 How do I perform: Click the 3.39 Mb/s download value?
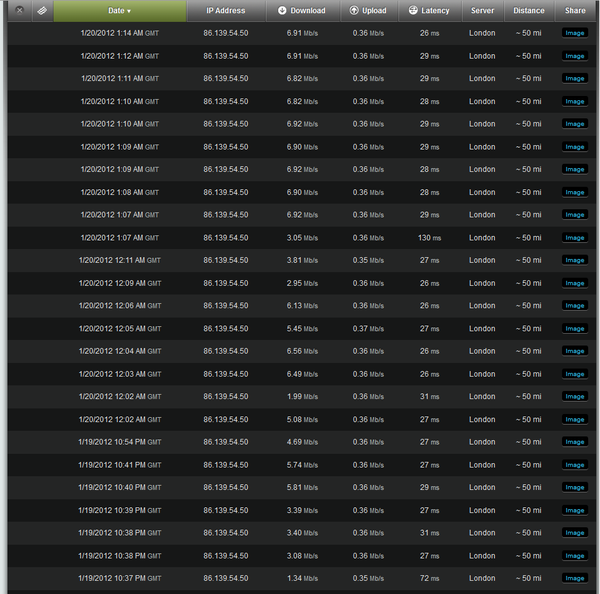[302, 510]
